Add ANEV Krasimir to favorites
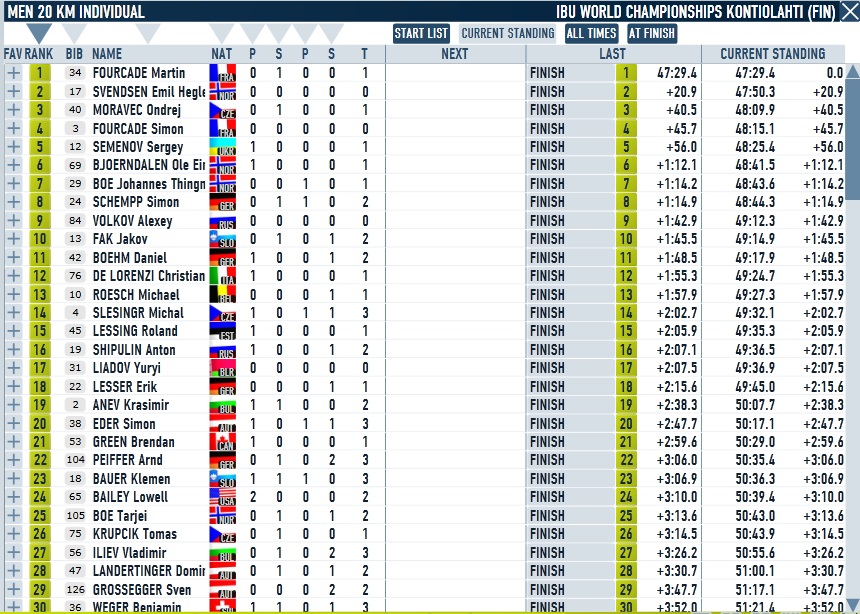Screen dimensions: 860x614 point(14,405)
